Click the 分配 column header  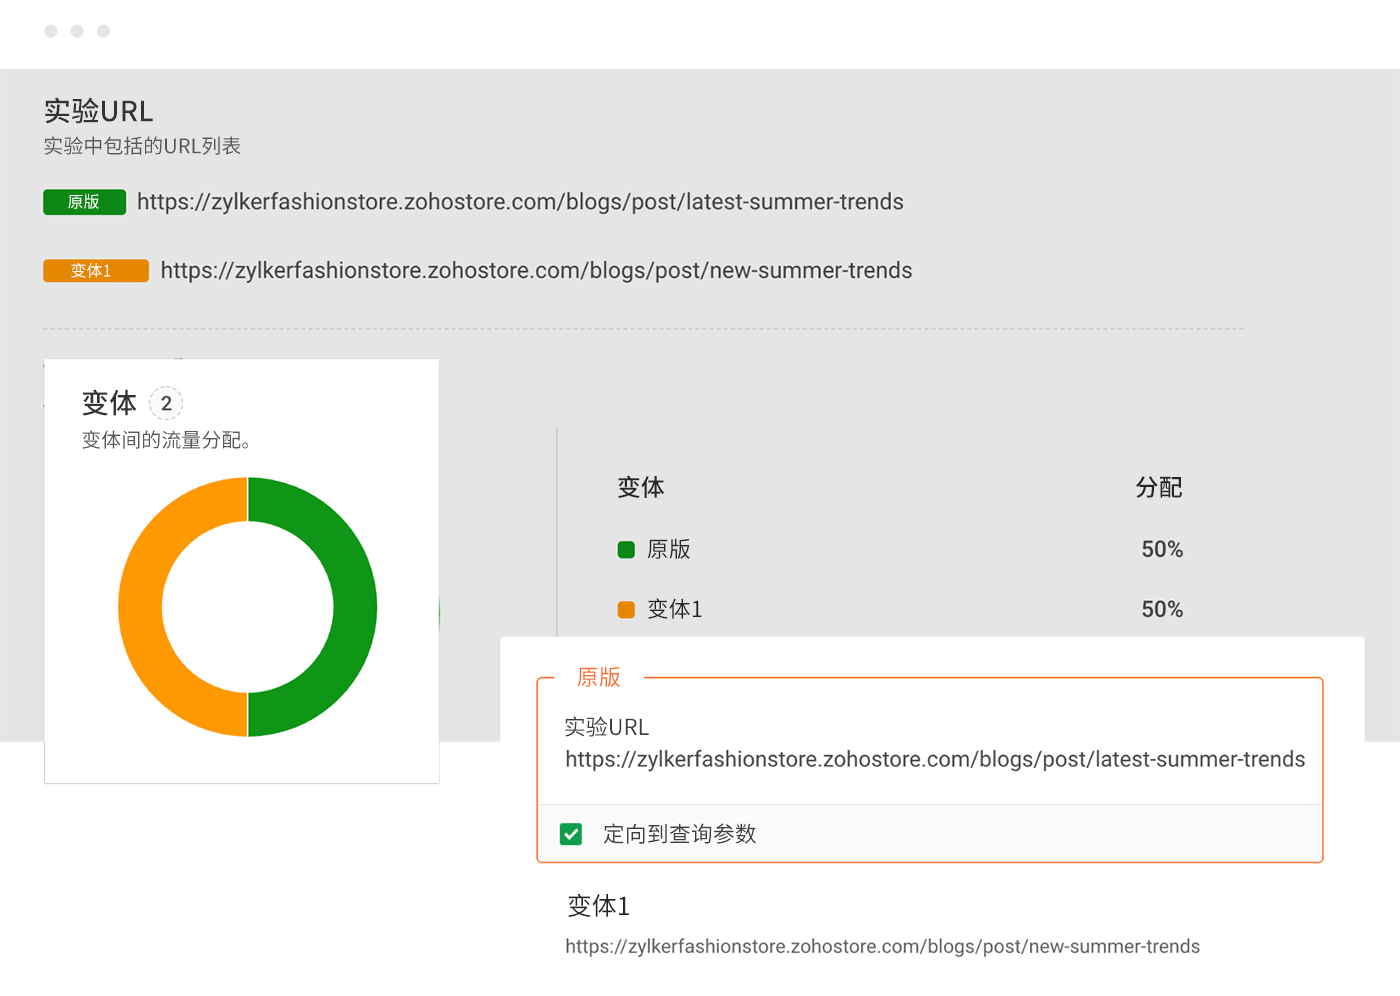click(x=1159, y=487)
